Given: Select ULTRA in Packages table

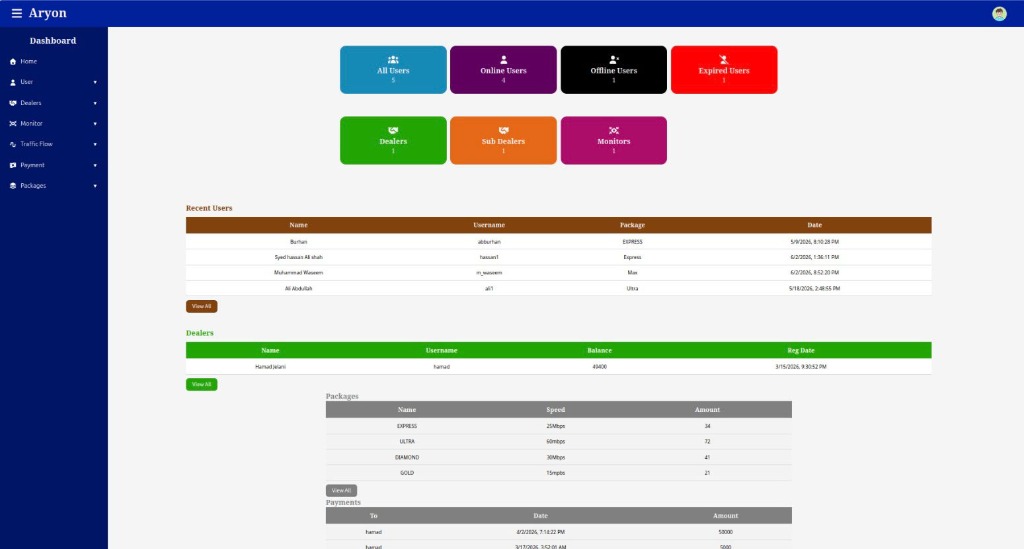Looking at the screenshot, I should click(x=407, y=442).
